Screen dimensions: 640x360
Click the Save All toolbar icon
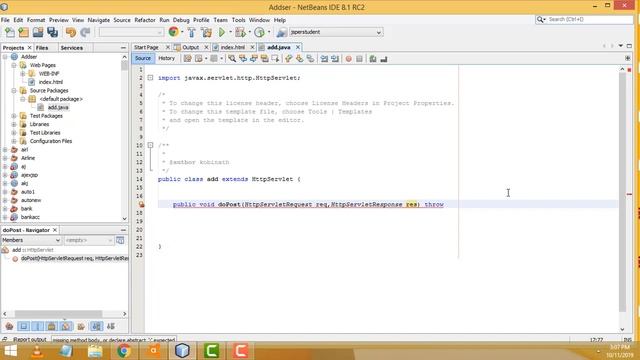53,32
